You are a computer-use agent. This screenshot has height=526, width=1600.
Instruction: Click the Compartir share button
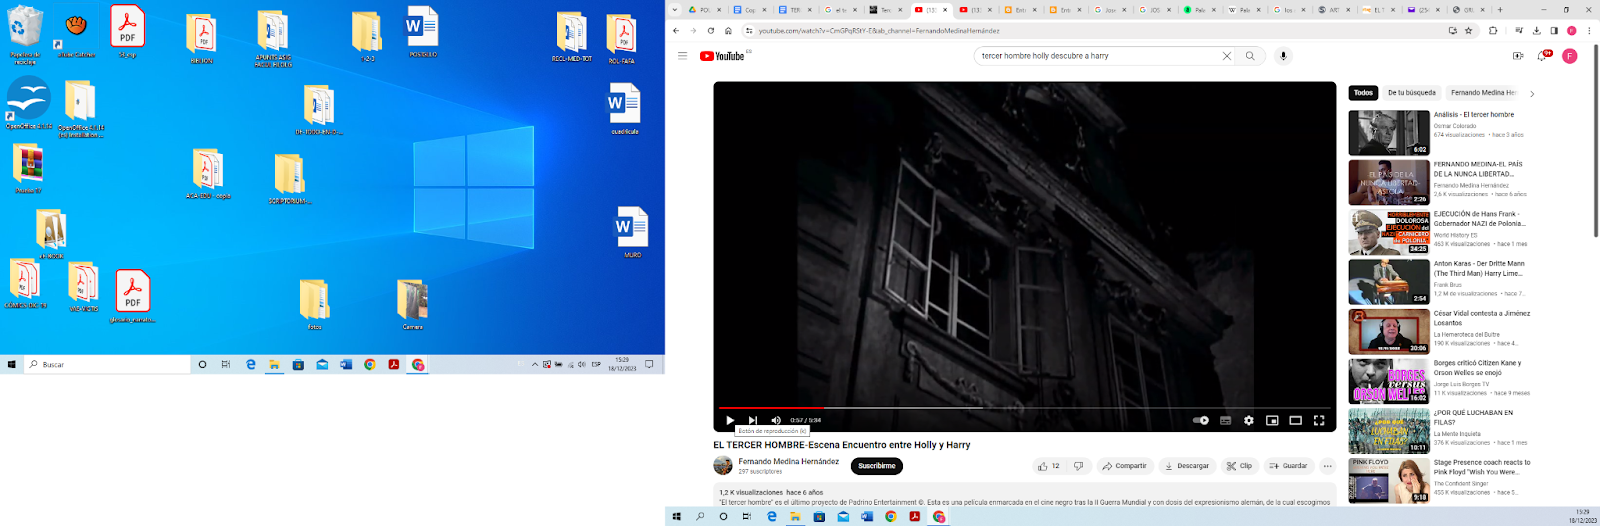[x=1124, y=466]
